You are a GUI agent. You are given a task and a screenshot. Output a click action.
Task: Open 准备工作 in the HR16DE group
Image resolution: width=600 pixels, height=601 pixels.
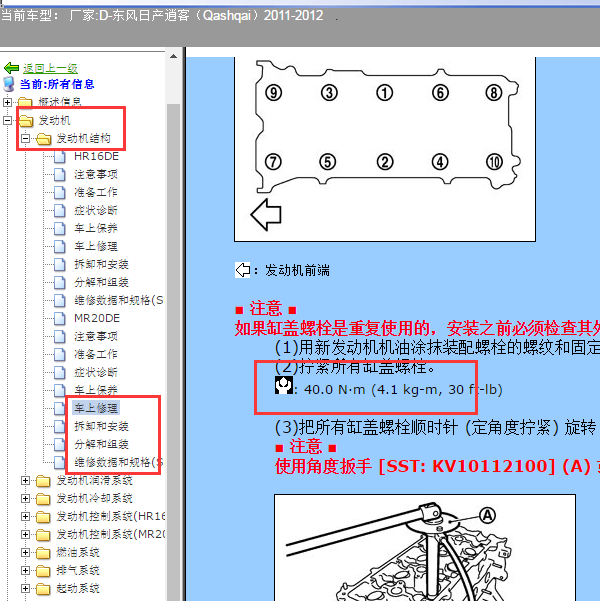pyautogui.click(x=96, y=192)
